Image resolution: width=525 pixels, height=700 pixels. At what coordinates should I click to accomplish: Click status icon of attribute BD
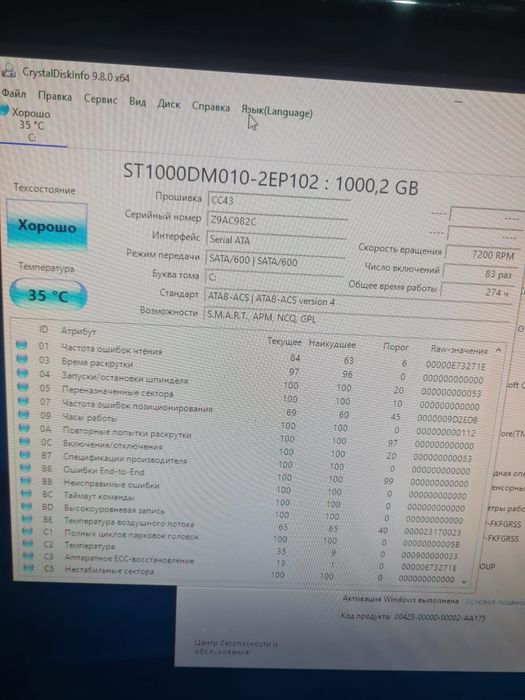tap(27, 506)
